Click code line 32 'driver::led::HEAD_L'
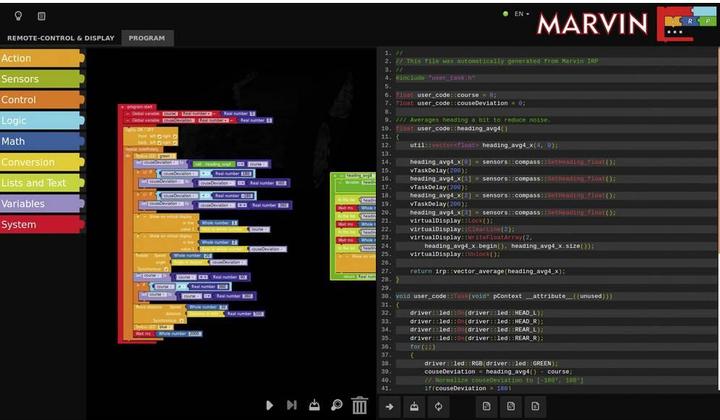The height and width of the screenshot is (420, 720). click(476, 313)
